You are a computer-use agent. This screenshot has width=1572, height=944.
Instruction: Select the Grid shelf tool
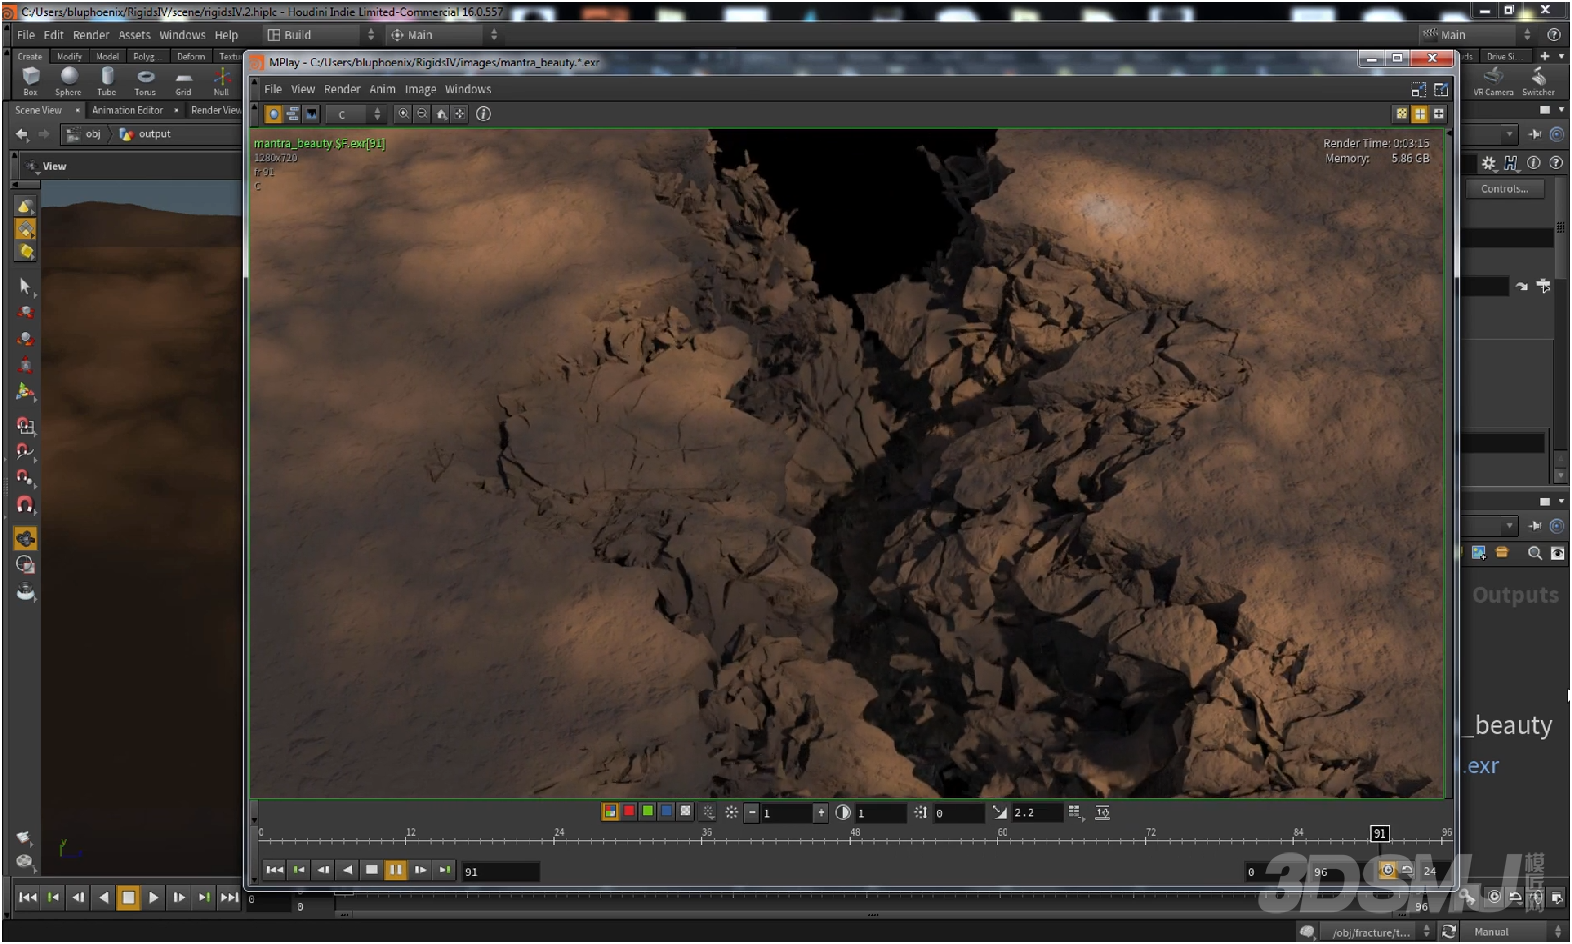[x=184, y=80]
